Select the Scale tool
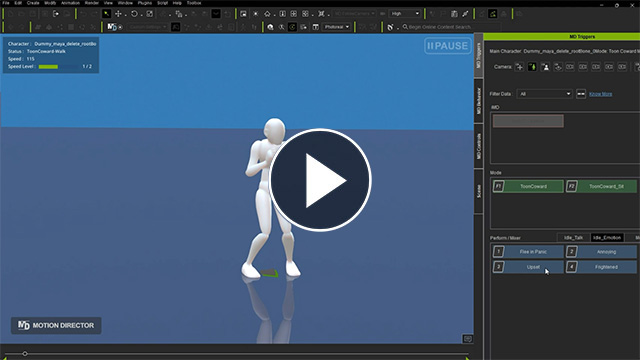This screenshot has width=640, height=360. pos(150,13)
